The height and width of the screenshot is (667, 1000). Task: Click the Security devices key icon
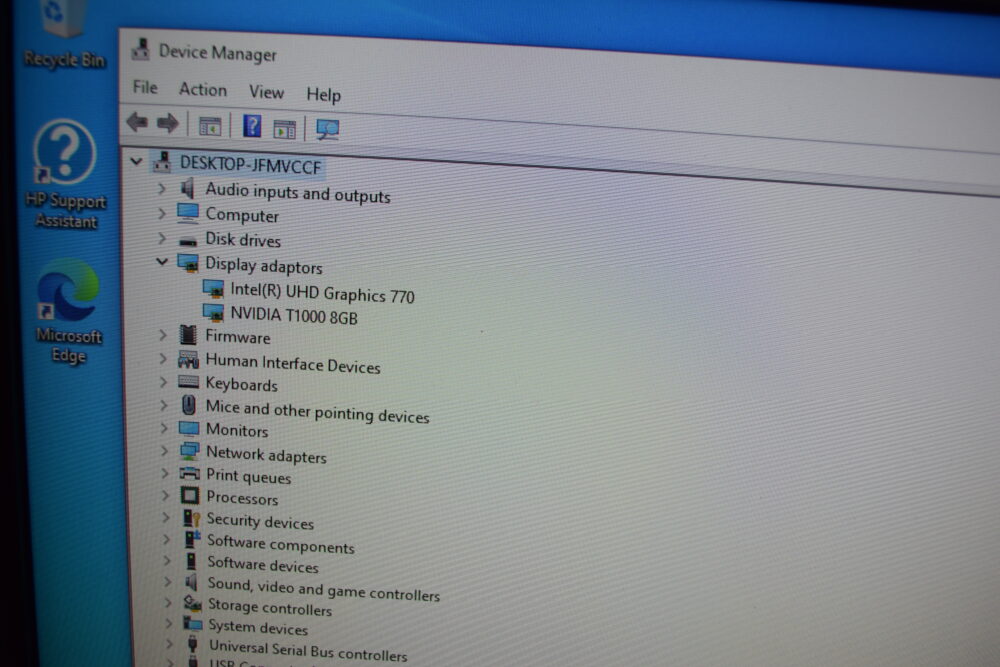pos(191,518)
